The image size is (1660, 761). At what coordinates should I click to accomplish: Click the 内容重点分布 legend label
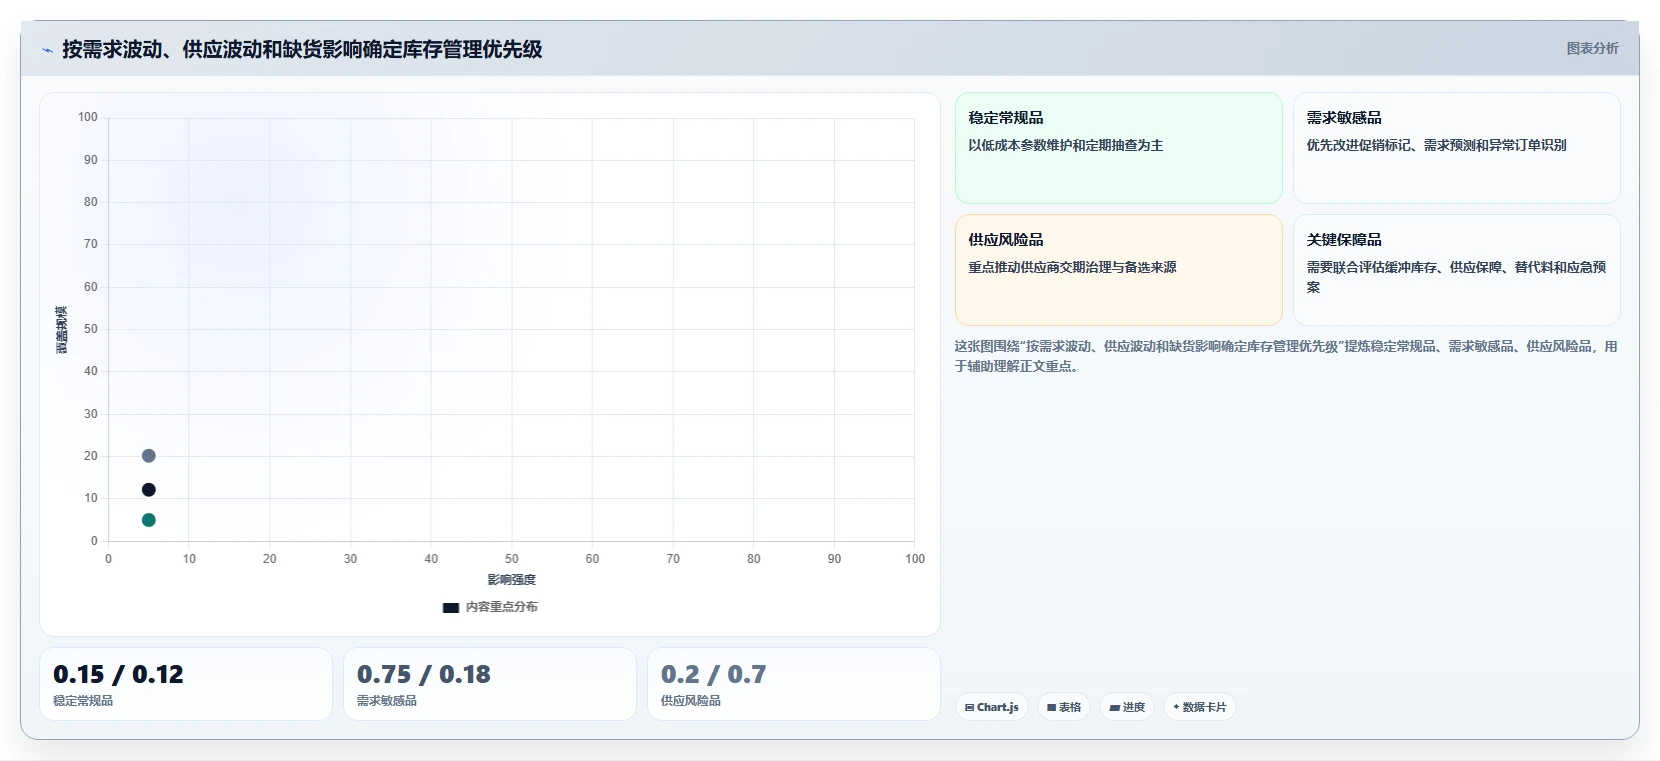(501, 607)
